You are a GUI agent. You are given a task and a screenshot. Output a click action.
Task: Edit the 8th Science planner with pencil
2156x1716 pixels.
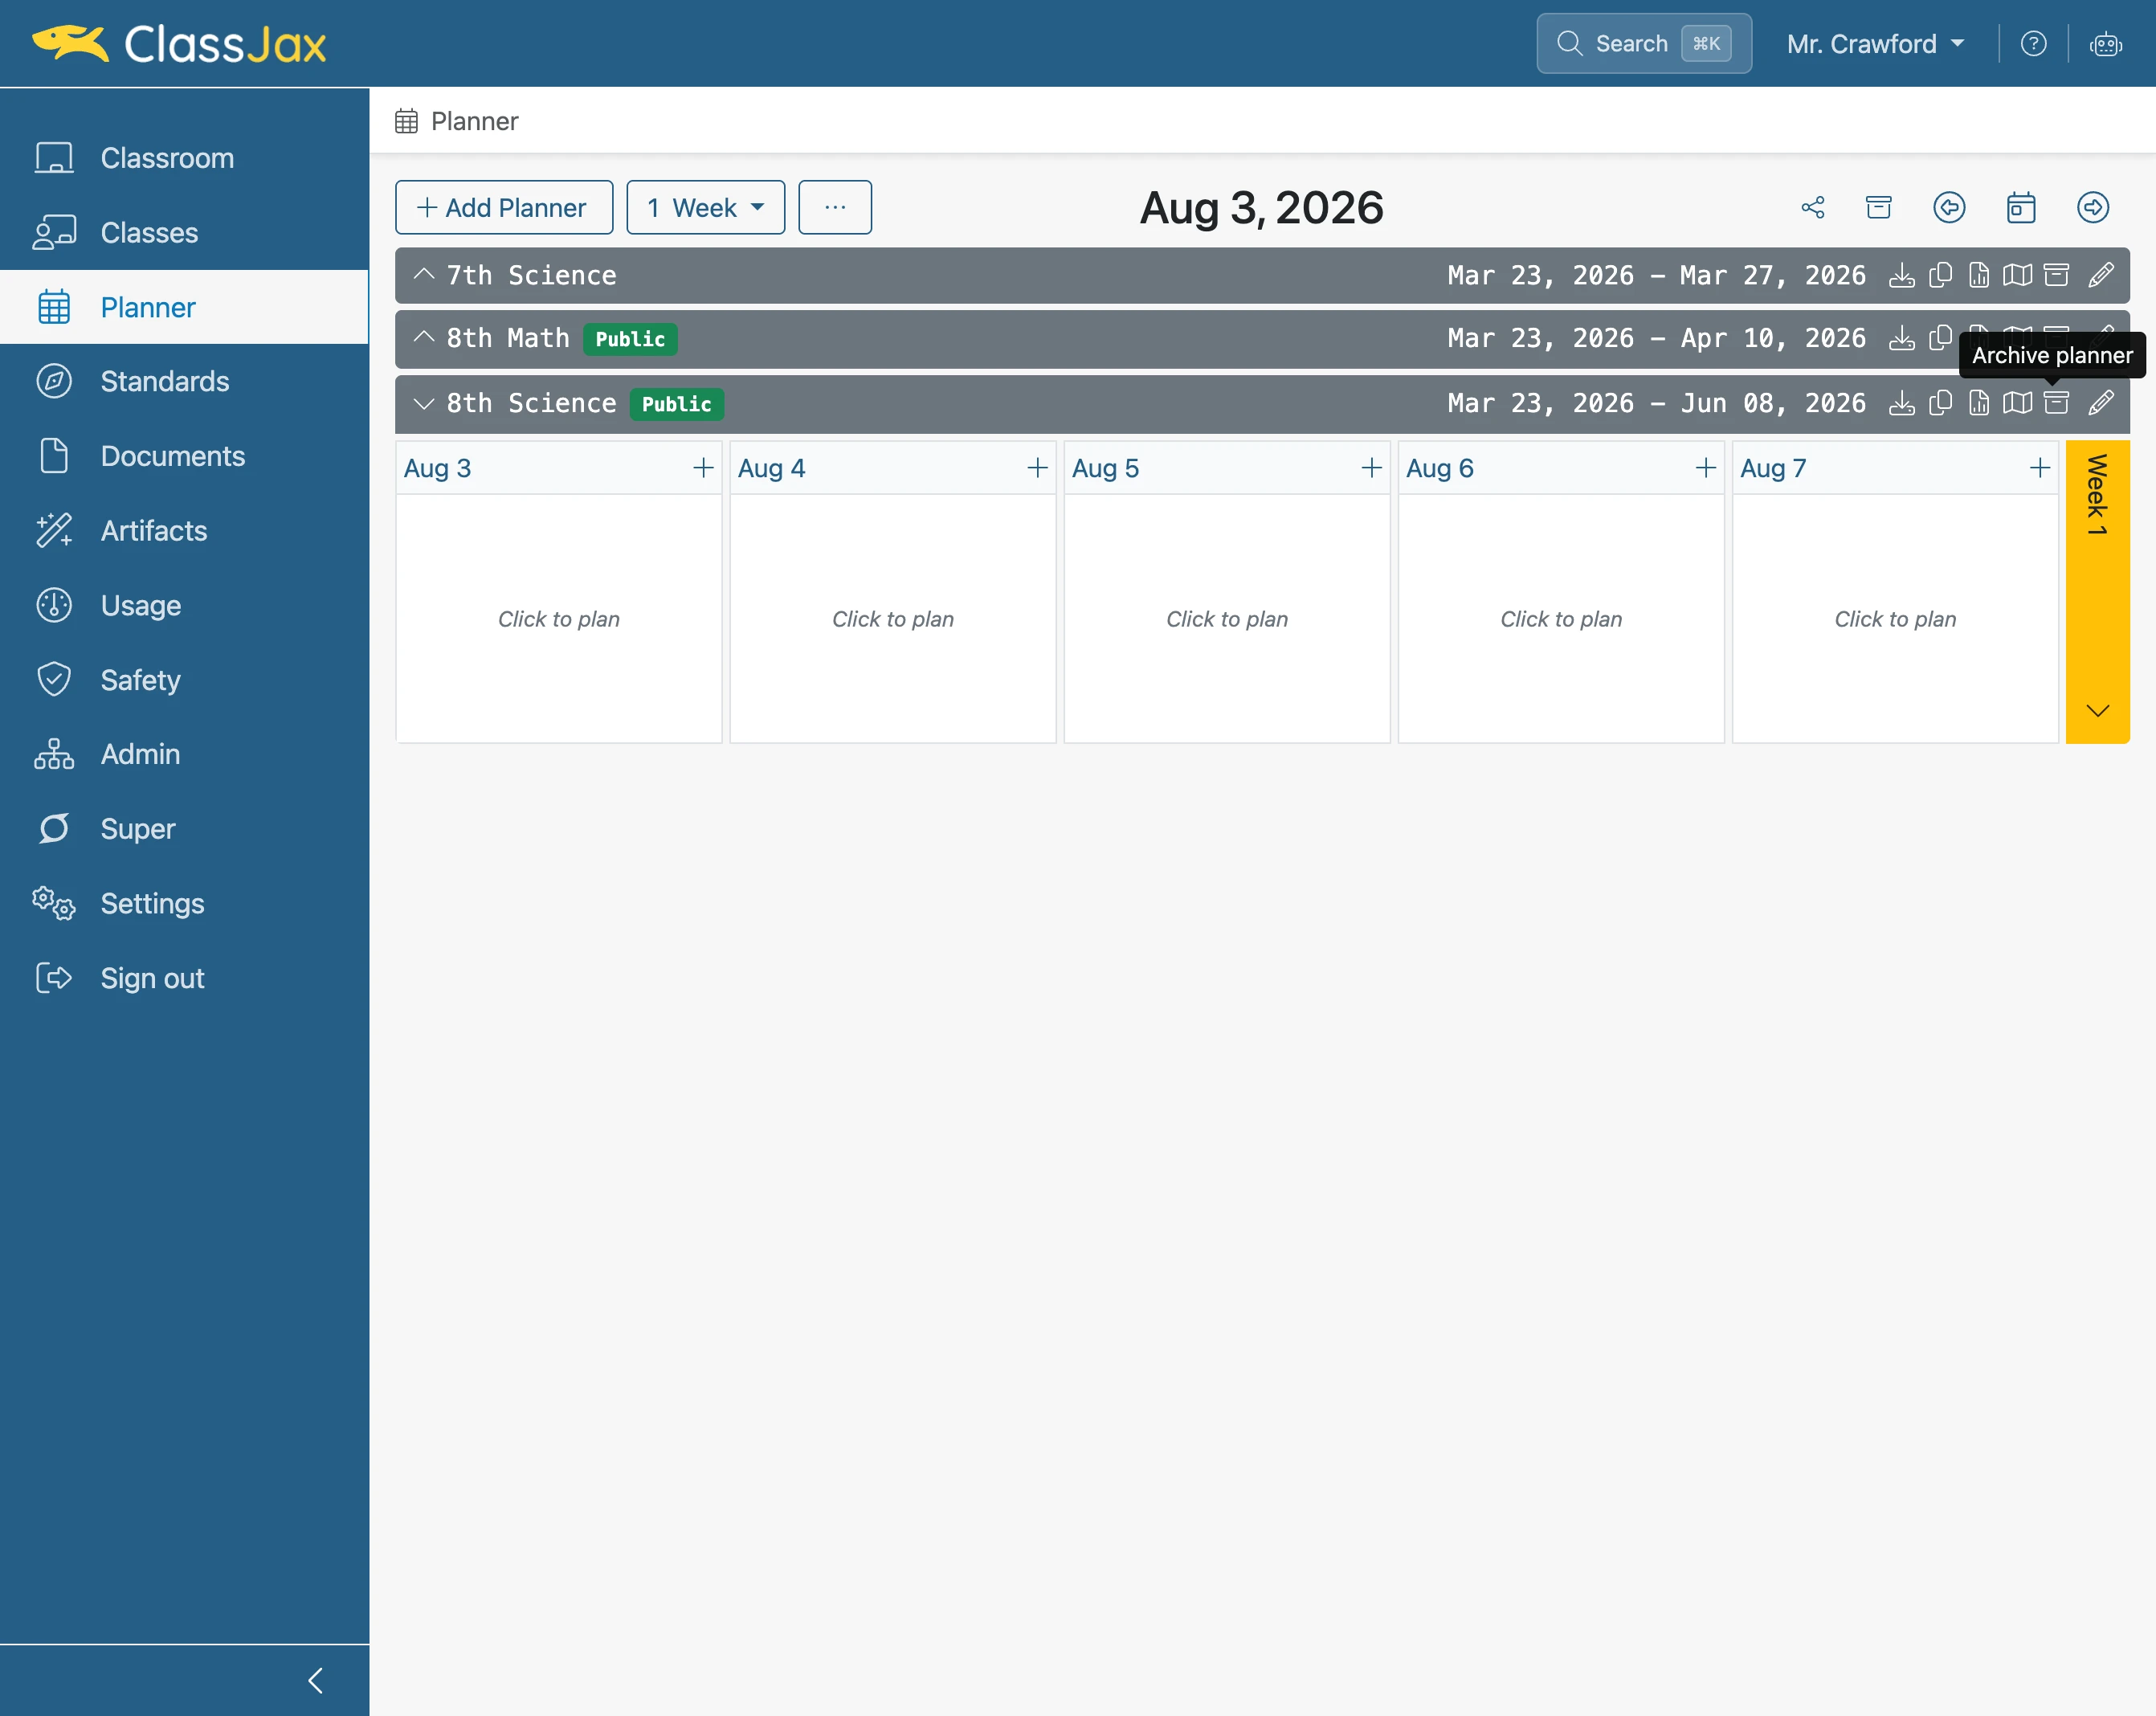pos(2101,403)
